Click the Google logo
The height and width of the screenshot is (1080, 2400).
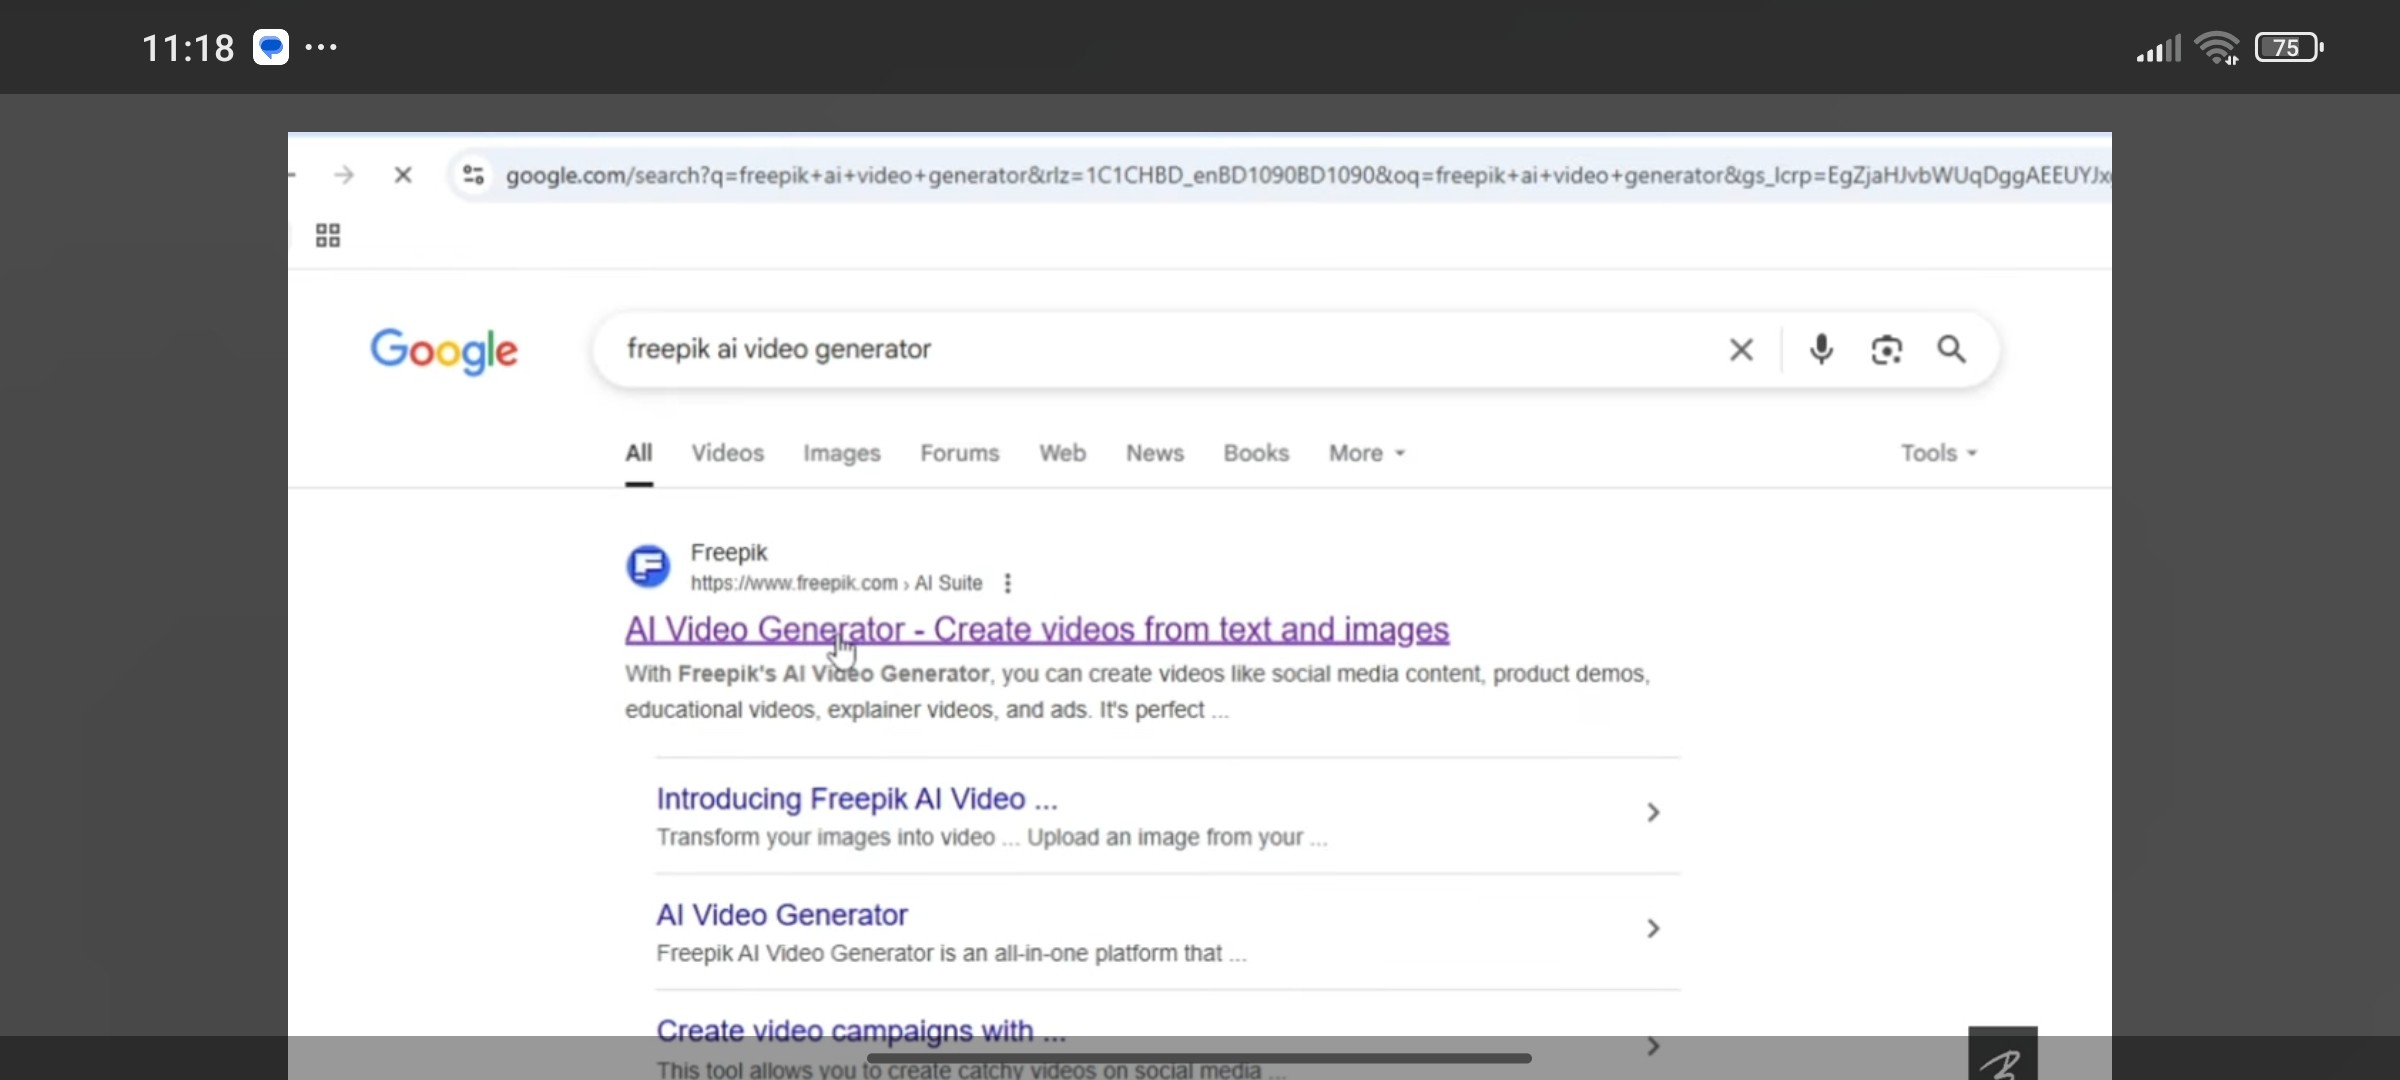click(x=444, y=350)
